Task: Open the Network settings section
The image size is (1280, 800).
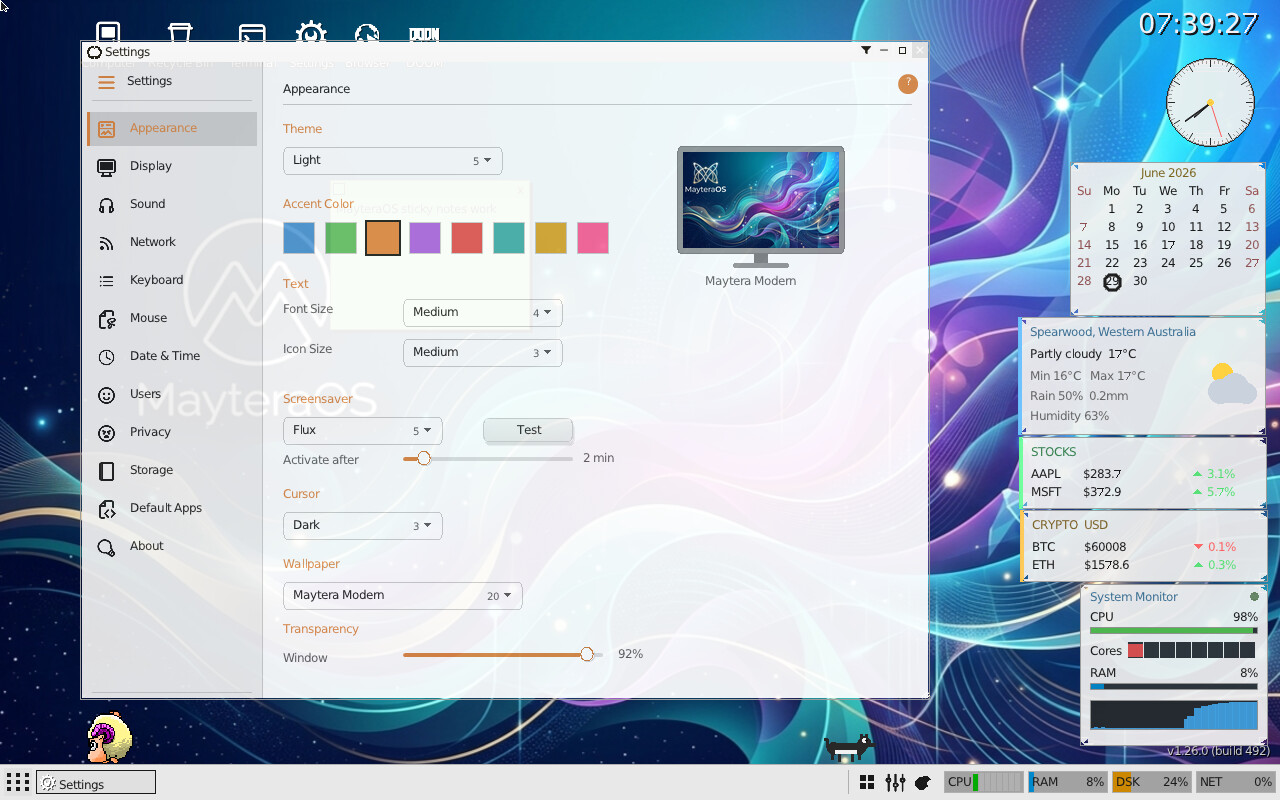Action: [x=171, y=242]
